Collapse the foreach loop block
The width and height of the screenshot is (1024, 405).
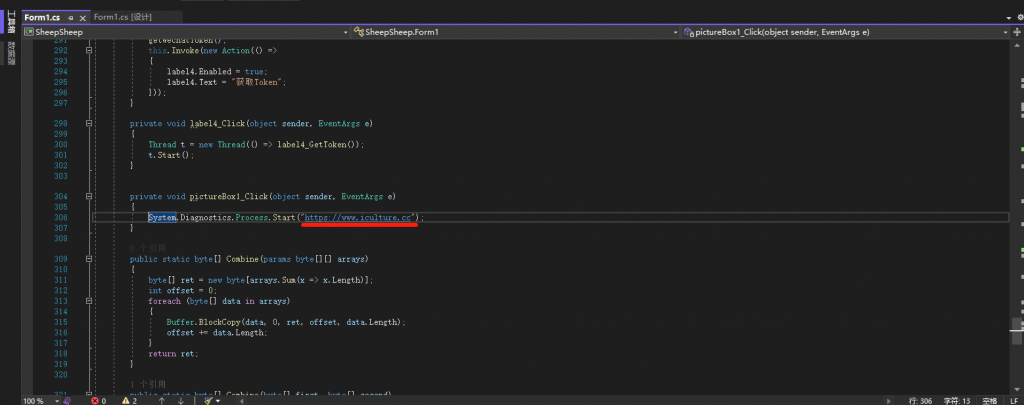click(x=89, y=301)
